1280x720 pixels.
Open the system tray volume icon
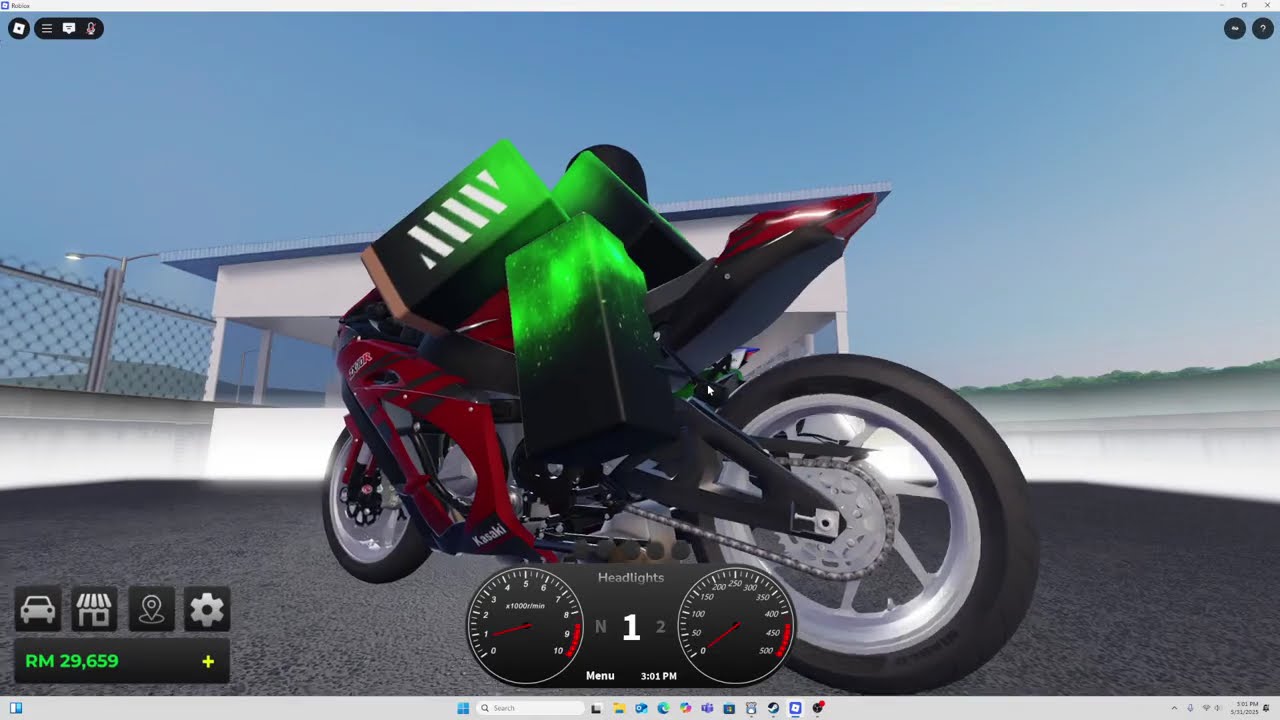[1218, 708]
